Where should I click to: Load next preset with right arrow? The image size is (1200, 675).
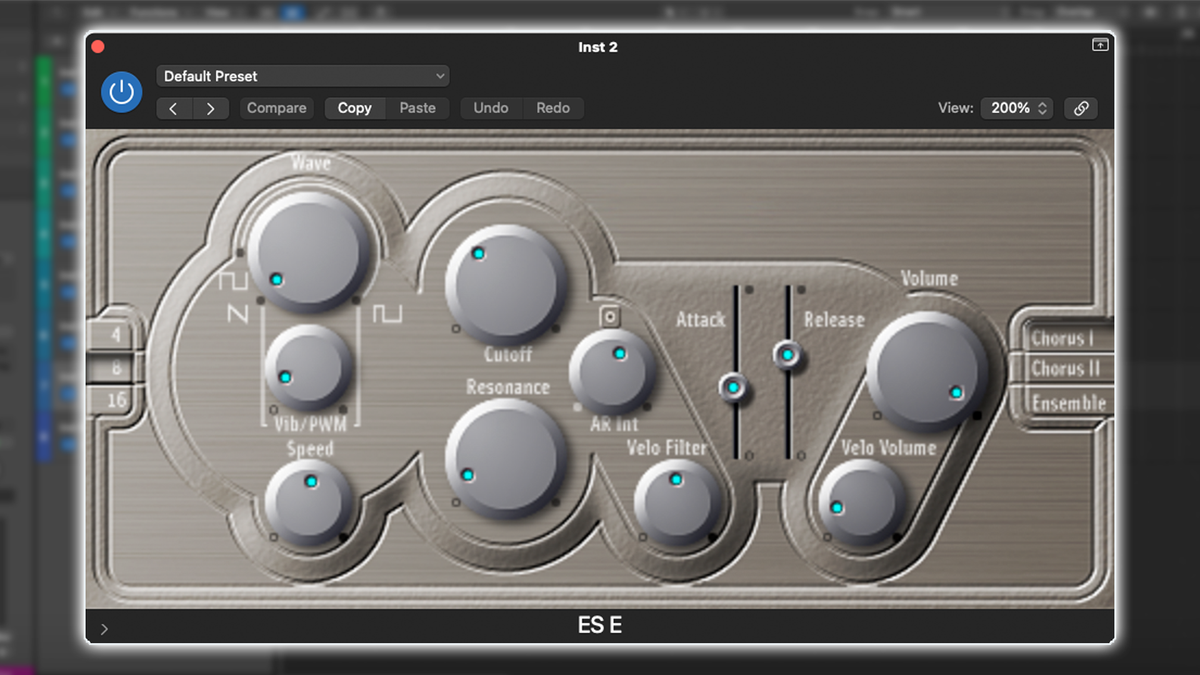coord(211,108)
